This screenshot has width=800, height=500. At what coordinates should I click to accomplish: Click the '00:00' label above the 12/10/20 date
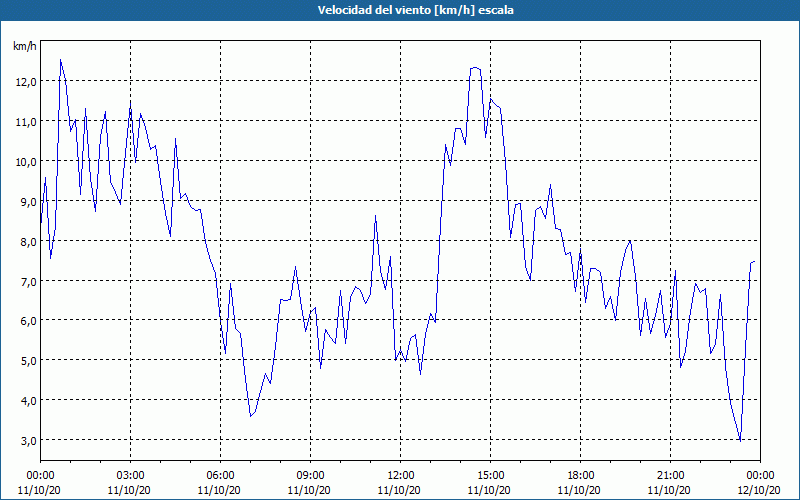760,476
